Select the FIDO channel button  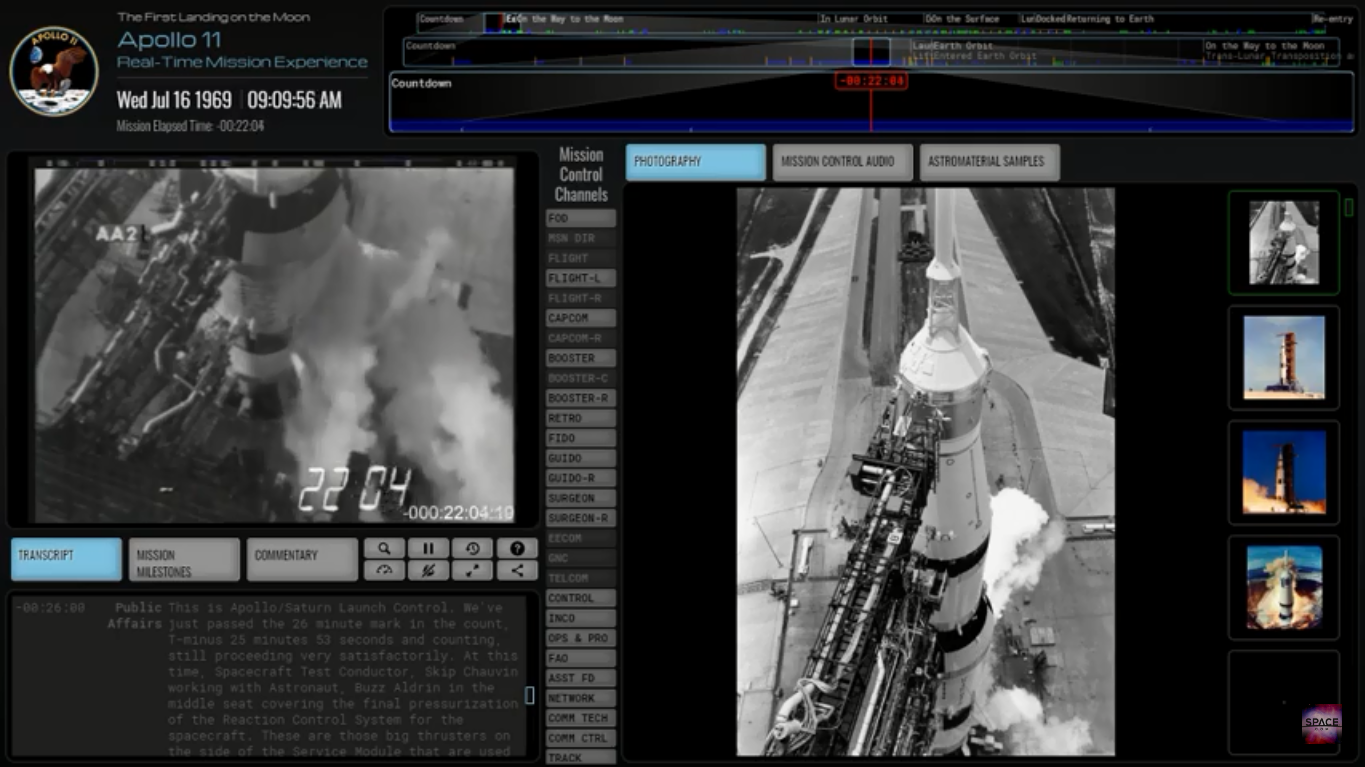point(581,438)
